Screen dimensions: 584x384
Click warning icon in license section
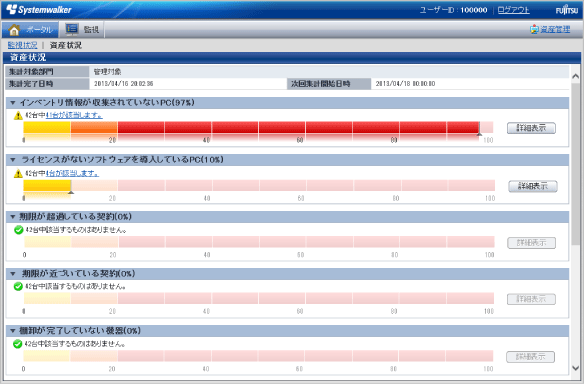18,173
